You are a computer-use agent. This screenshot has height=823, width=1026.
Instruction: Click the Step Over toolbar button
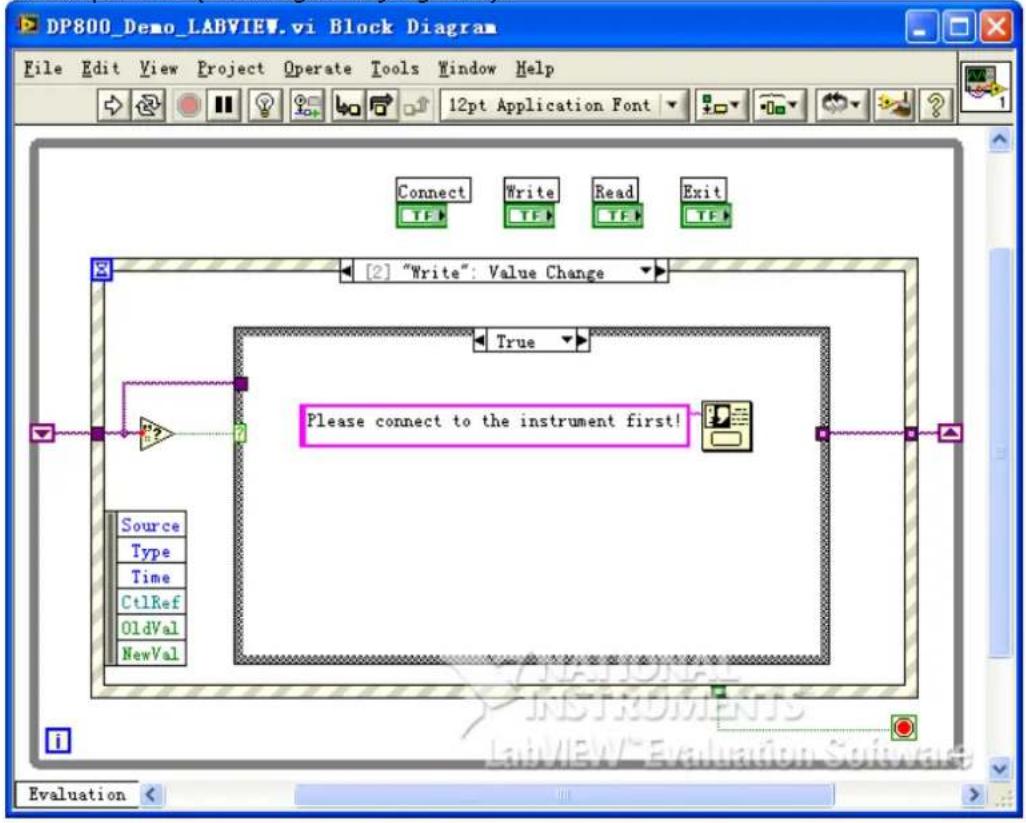[381, 105]
